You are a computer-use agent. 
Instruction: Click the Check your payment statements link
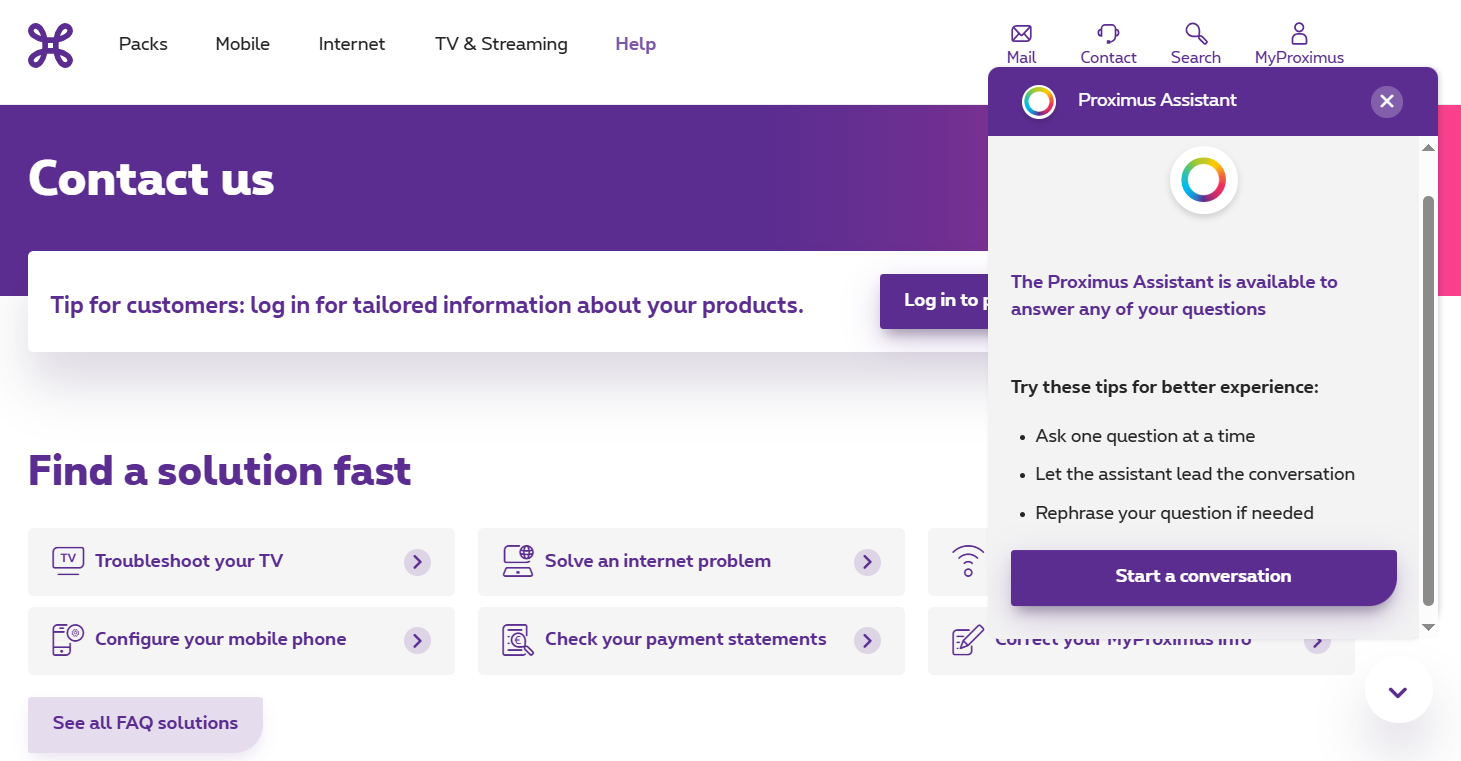click(x=685, y=640)
